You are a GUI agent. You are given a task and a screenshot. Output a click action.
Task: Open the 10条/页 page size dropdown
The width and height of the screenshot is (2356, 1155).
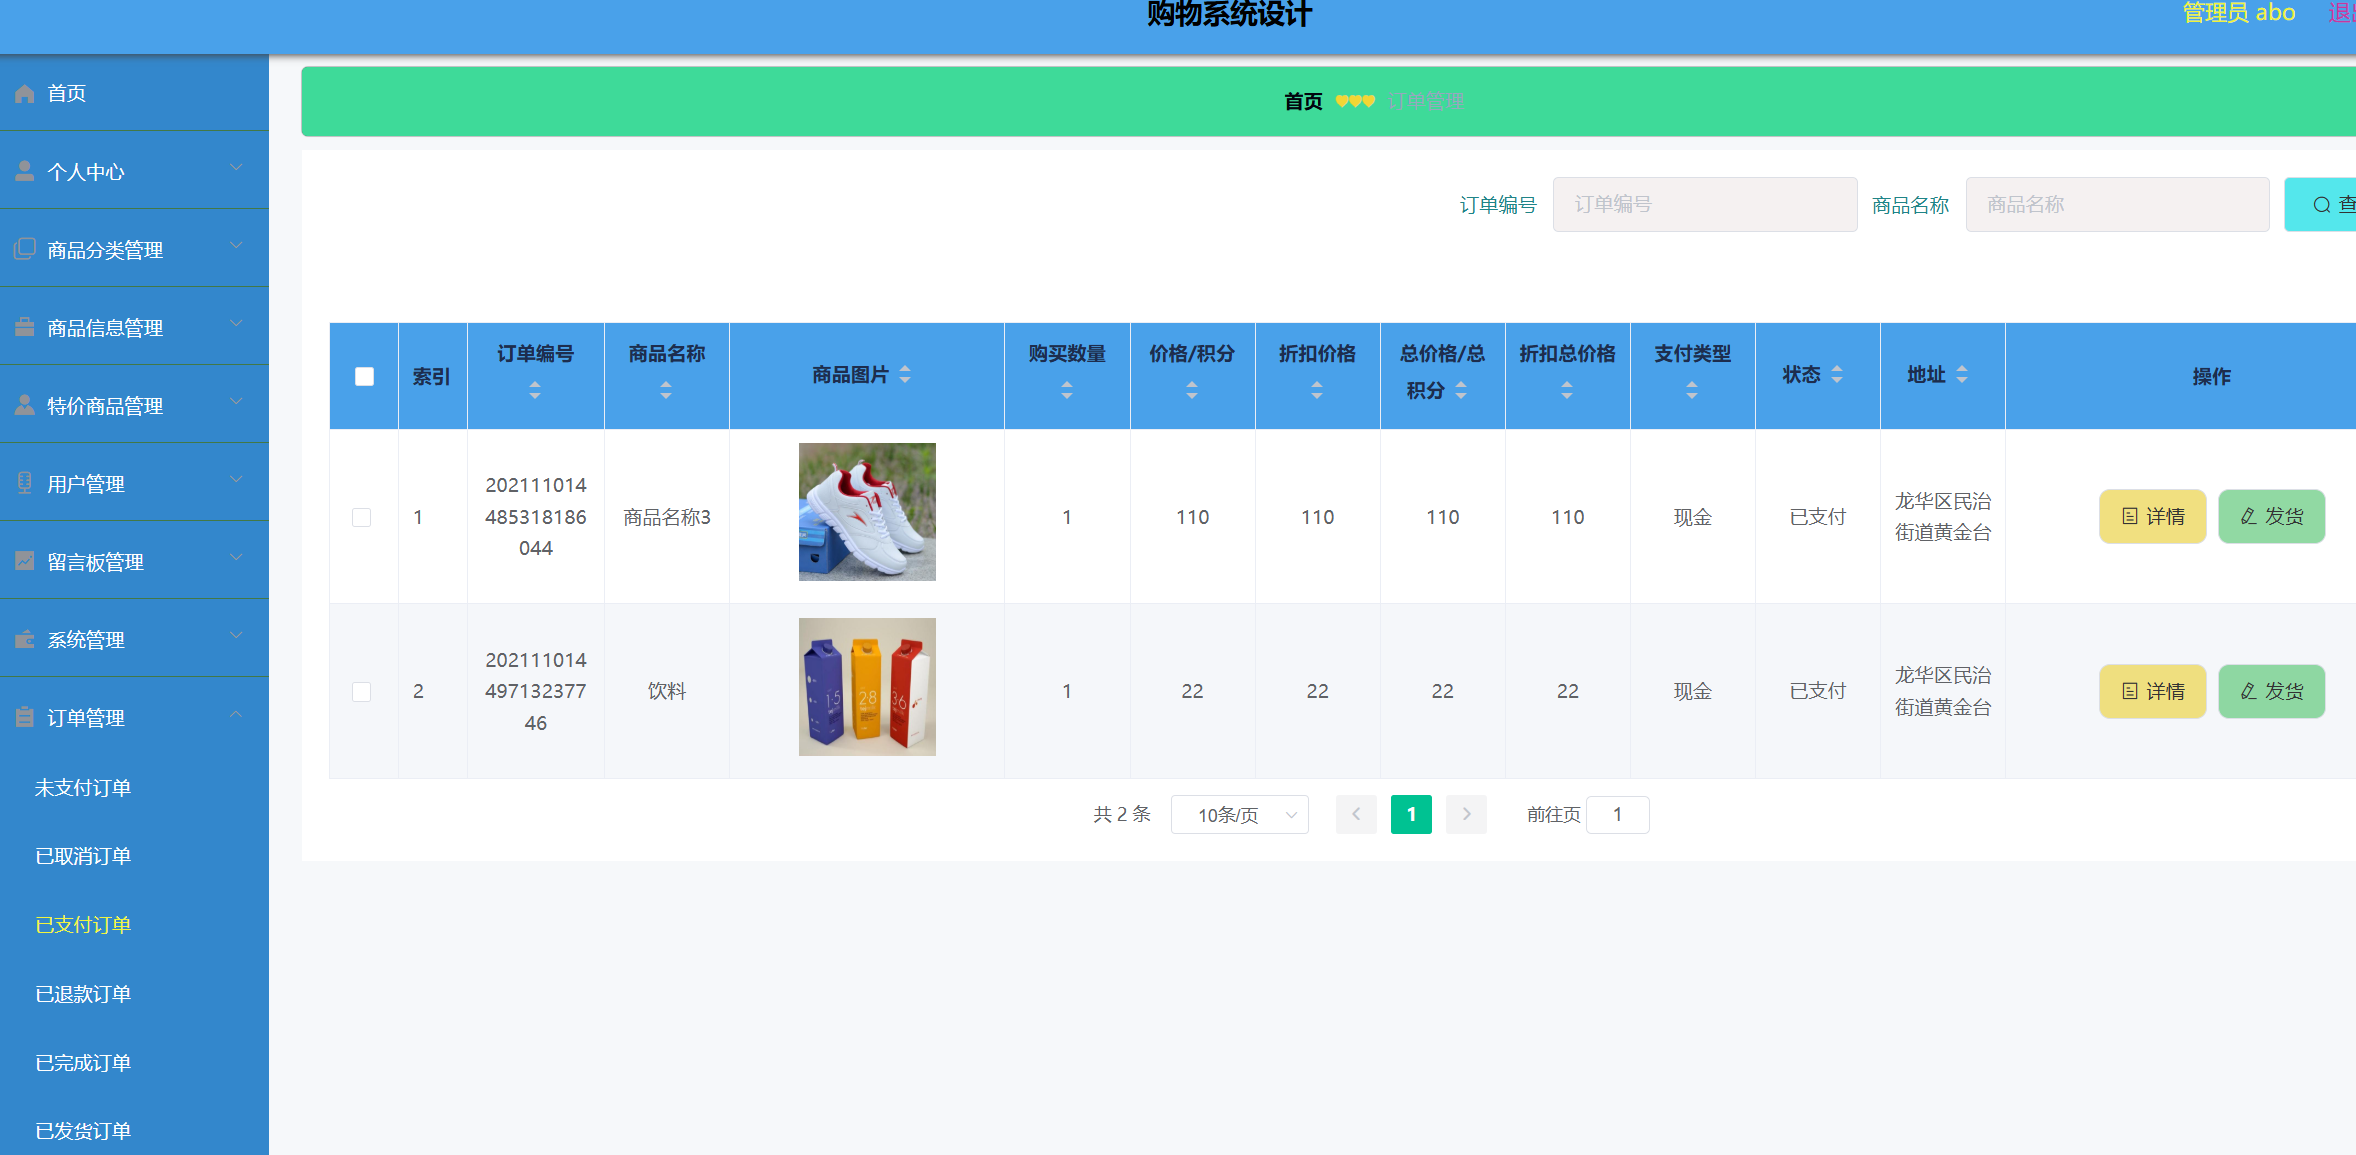[1239, 814]
